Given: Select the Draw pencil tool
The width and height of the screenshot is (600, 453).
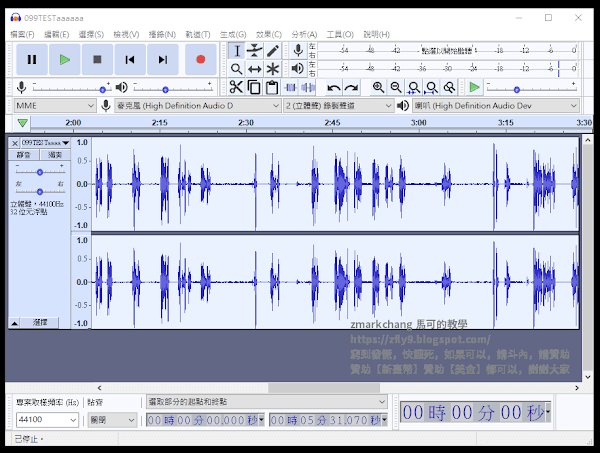Looking at the screenshot, I should [272, 51].
